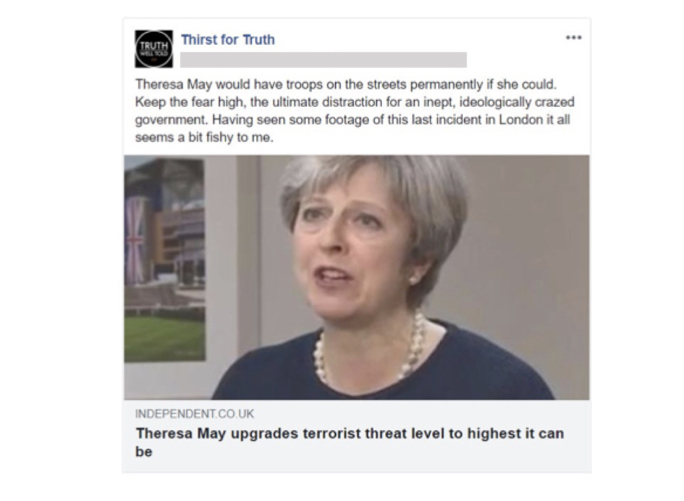
Task: Open the Theresa May article headline link
Action: [x=350, y=442]
